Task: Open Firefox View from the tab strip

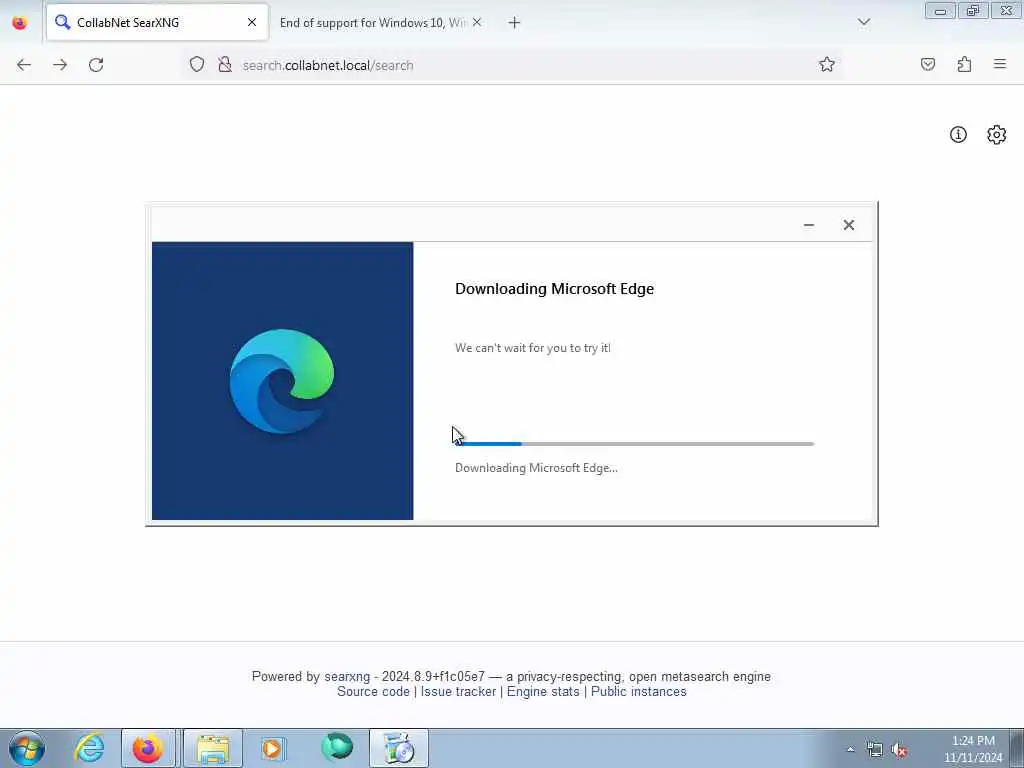Action: point(20,23)
